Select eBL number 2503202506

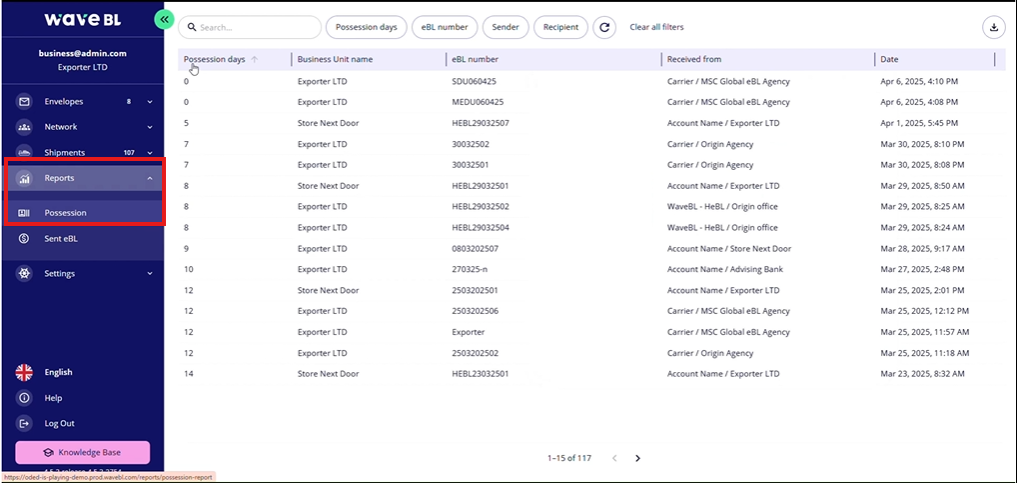475,311
